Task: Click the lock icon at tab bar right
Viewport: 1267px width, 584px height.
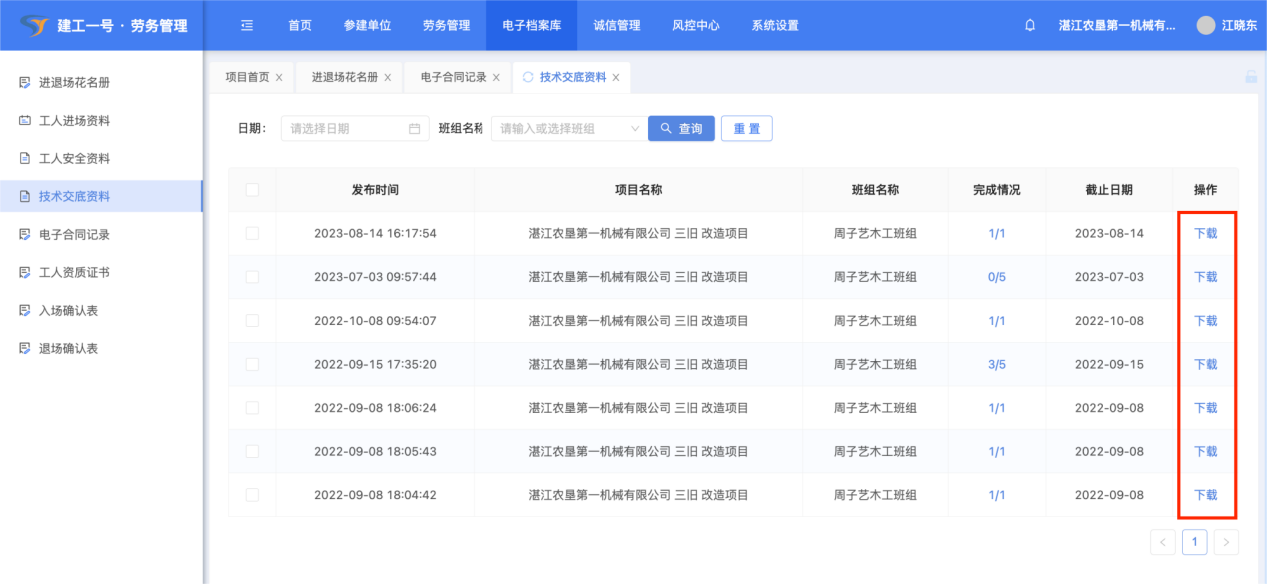Action: (1250, 77)
